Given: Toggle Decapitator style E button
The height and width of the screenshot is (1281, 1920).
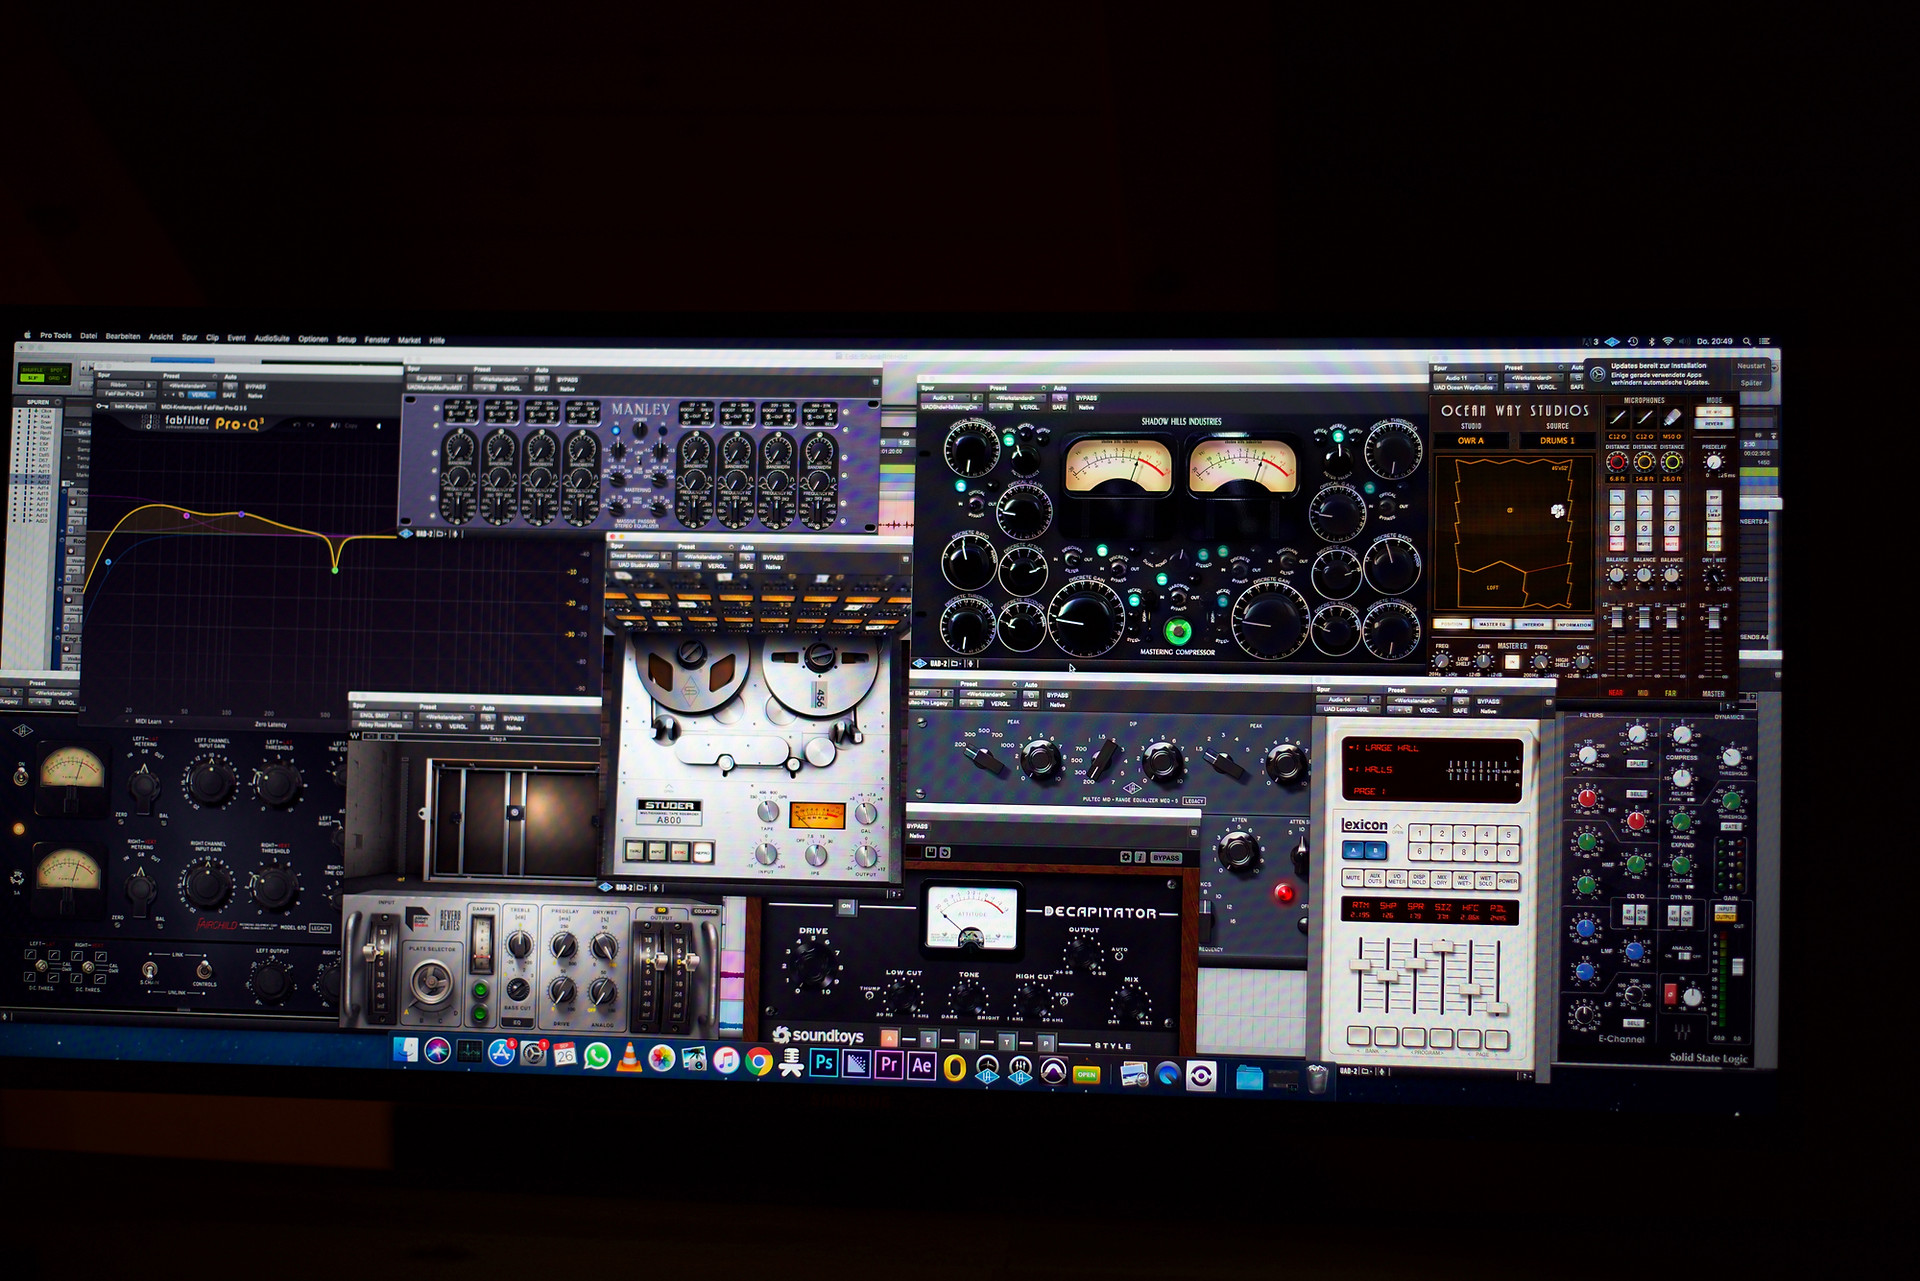Looking at the screenshot, I should coord(928,1039).
